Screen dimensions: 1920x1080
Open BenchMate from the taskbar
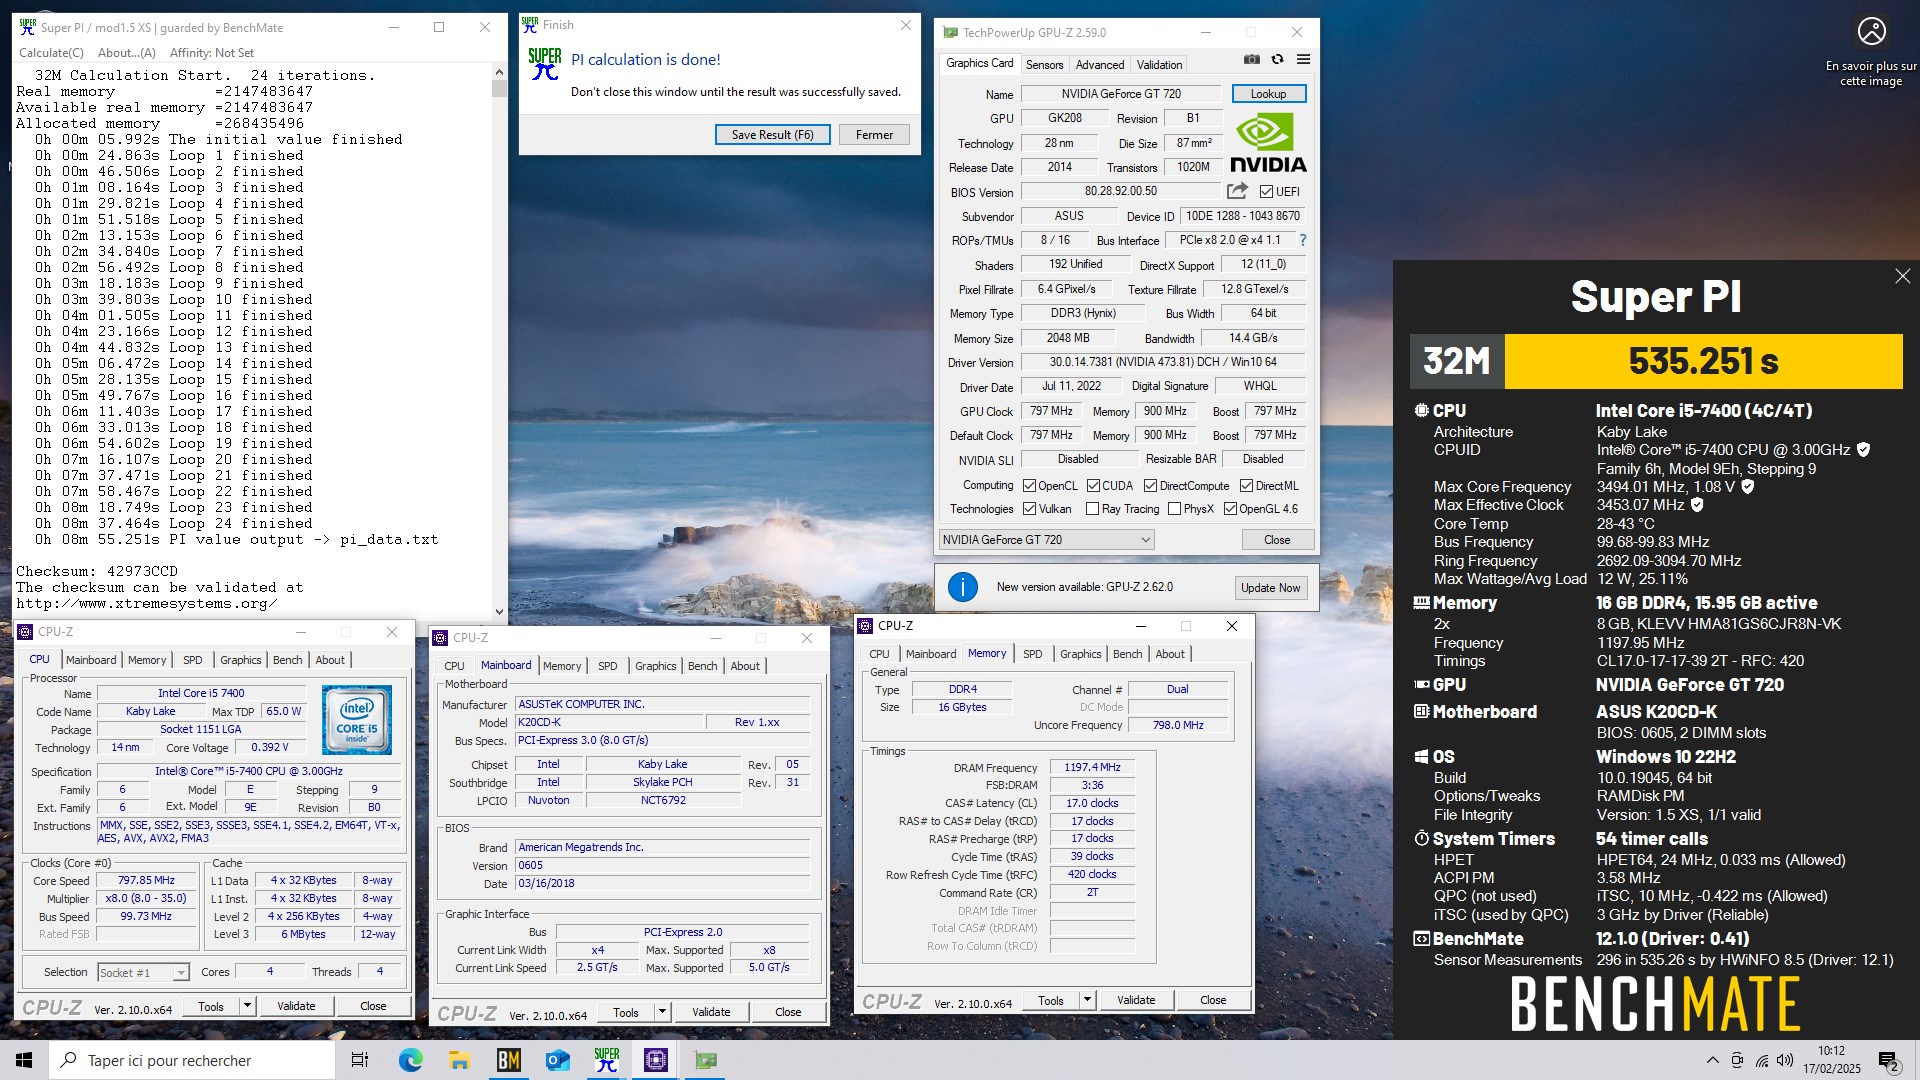click(508, 1060)
